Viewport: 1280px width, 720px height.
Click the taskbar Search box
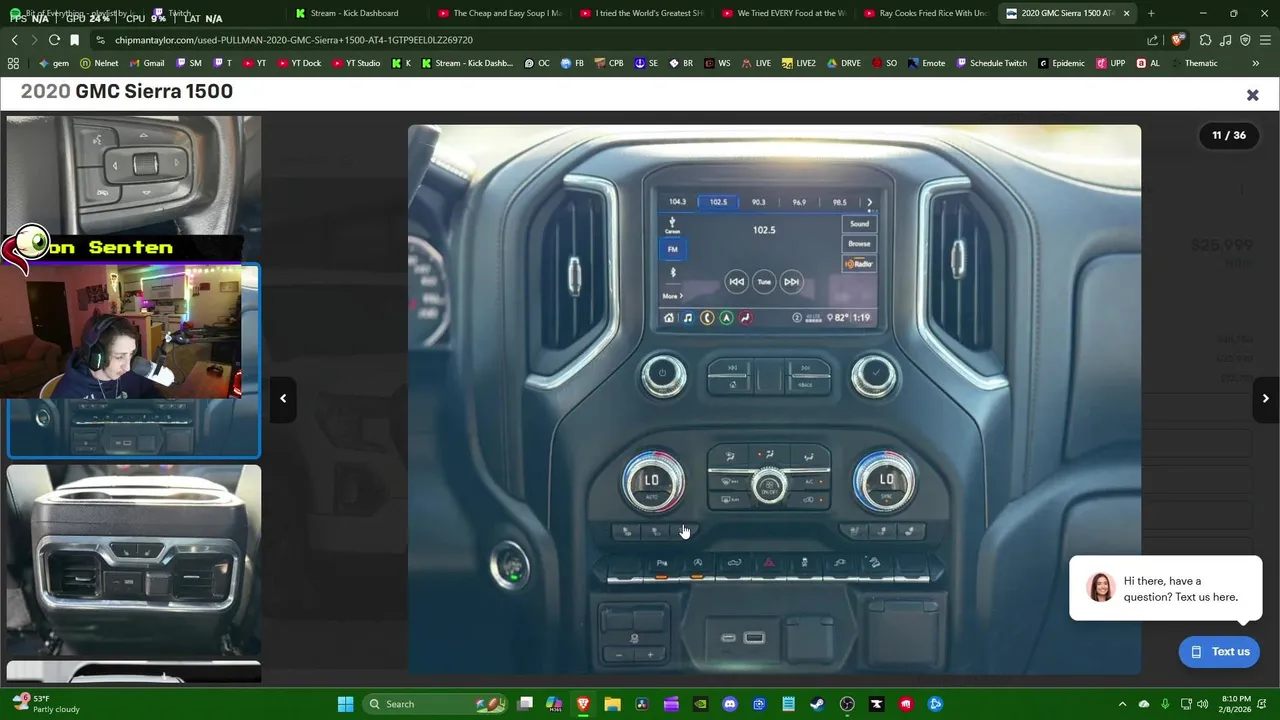[x=435, y=704]
